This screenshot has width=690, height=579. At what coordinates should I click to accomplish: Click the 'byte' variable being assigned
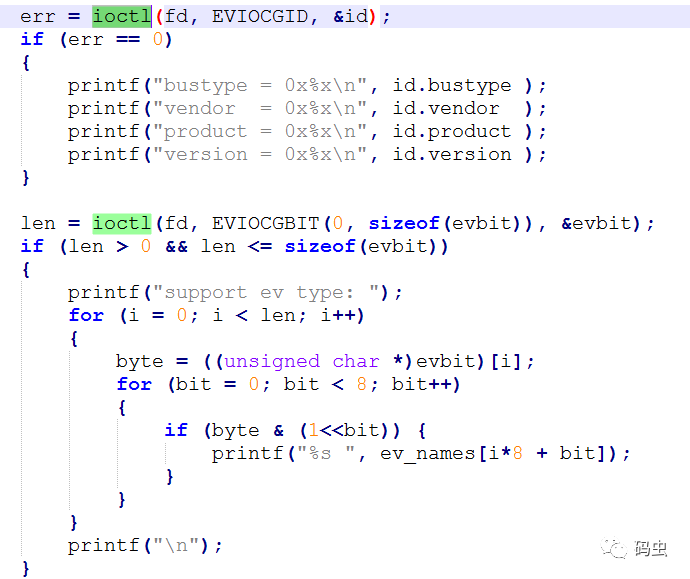coord(139,361)
